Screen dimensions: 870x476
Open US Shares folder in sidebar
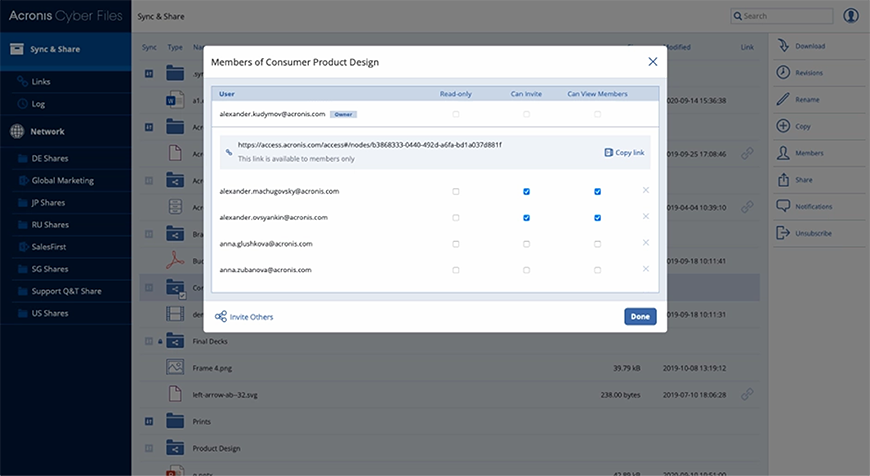click(50, 313)
